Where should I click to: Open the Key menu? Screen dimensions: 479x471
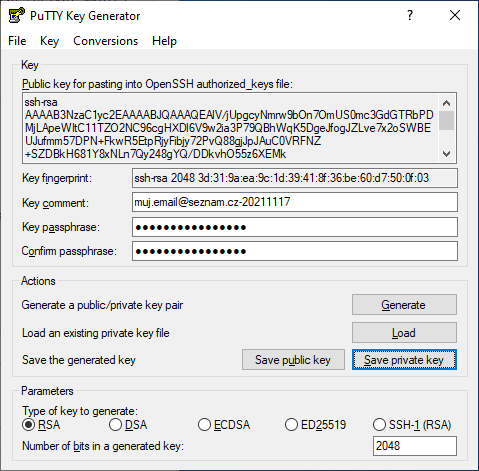49,41
